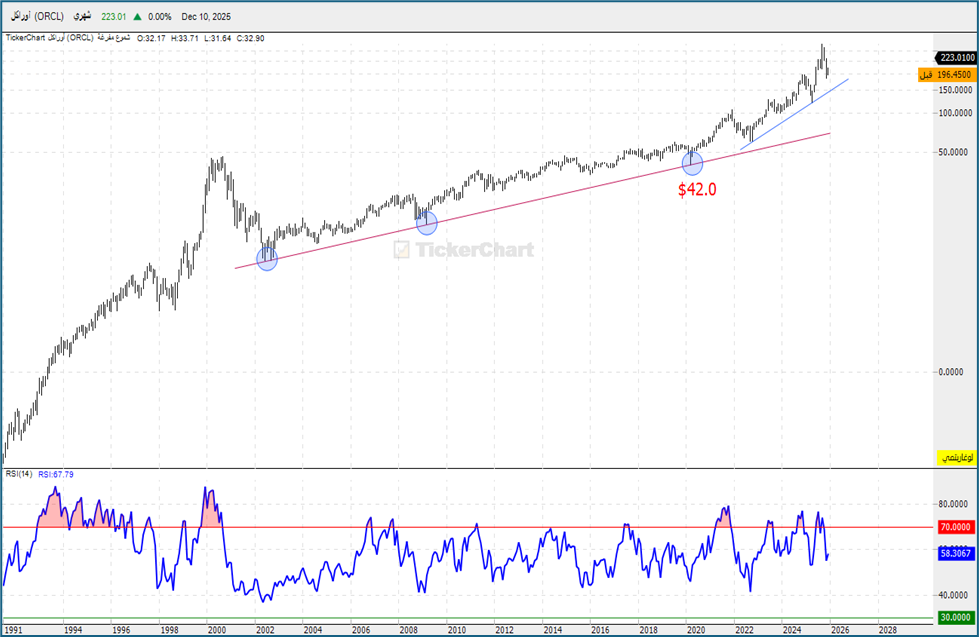Click the orange 196.4500 pre-market price tag

point(947,75)
